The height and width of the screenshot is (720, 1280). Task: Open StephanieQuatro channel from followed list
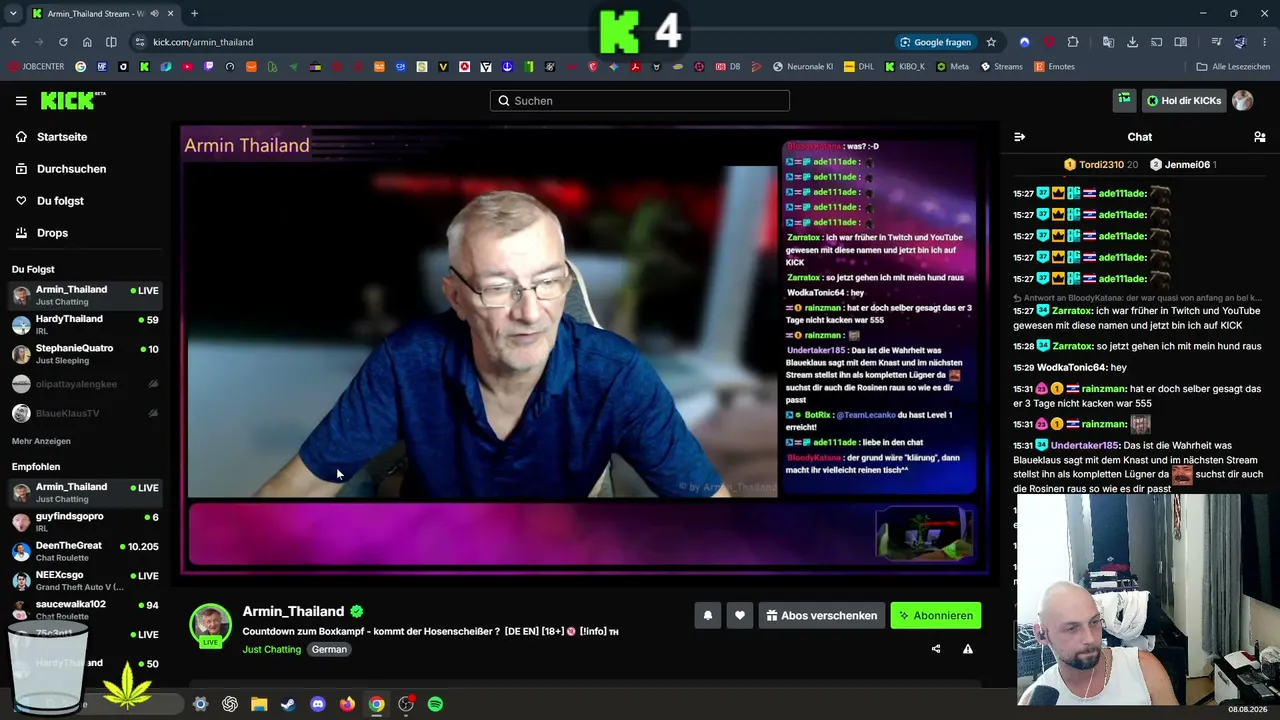click(x=85, y=354)
